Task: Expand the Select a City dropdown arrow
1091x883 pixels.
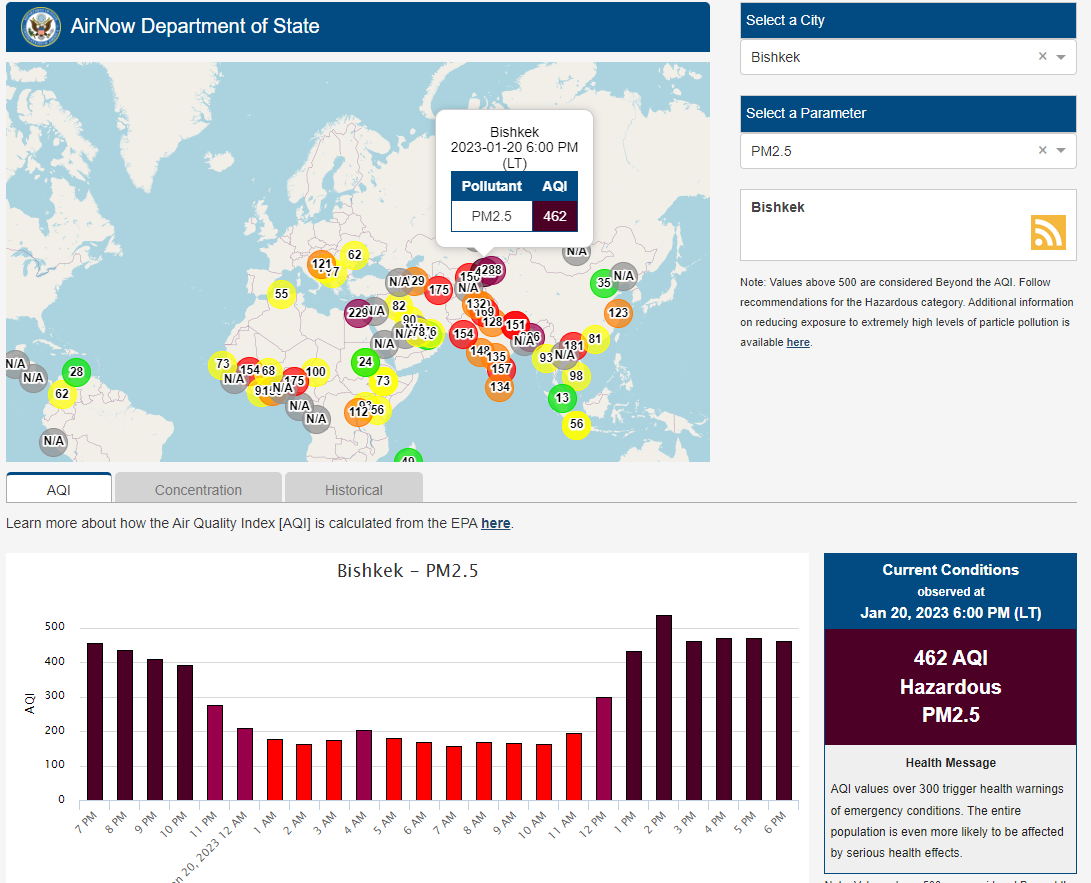Action: tap(1061, 57)
